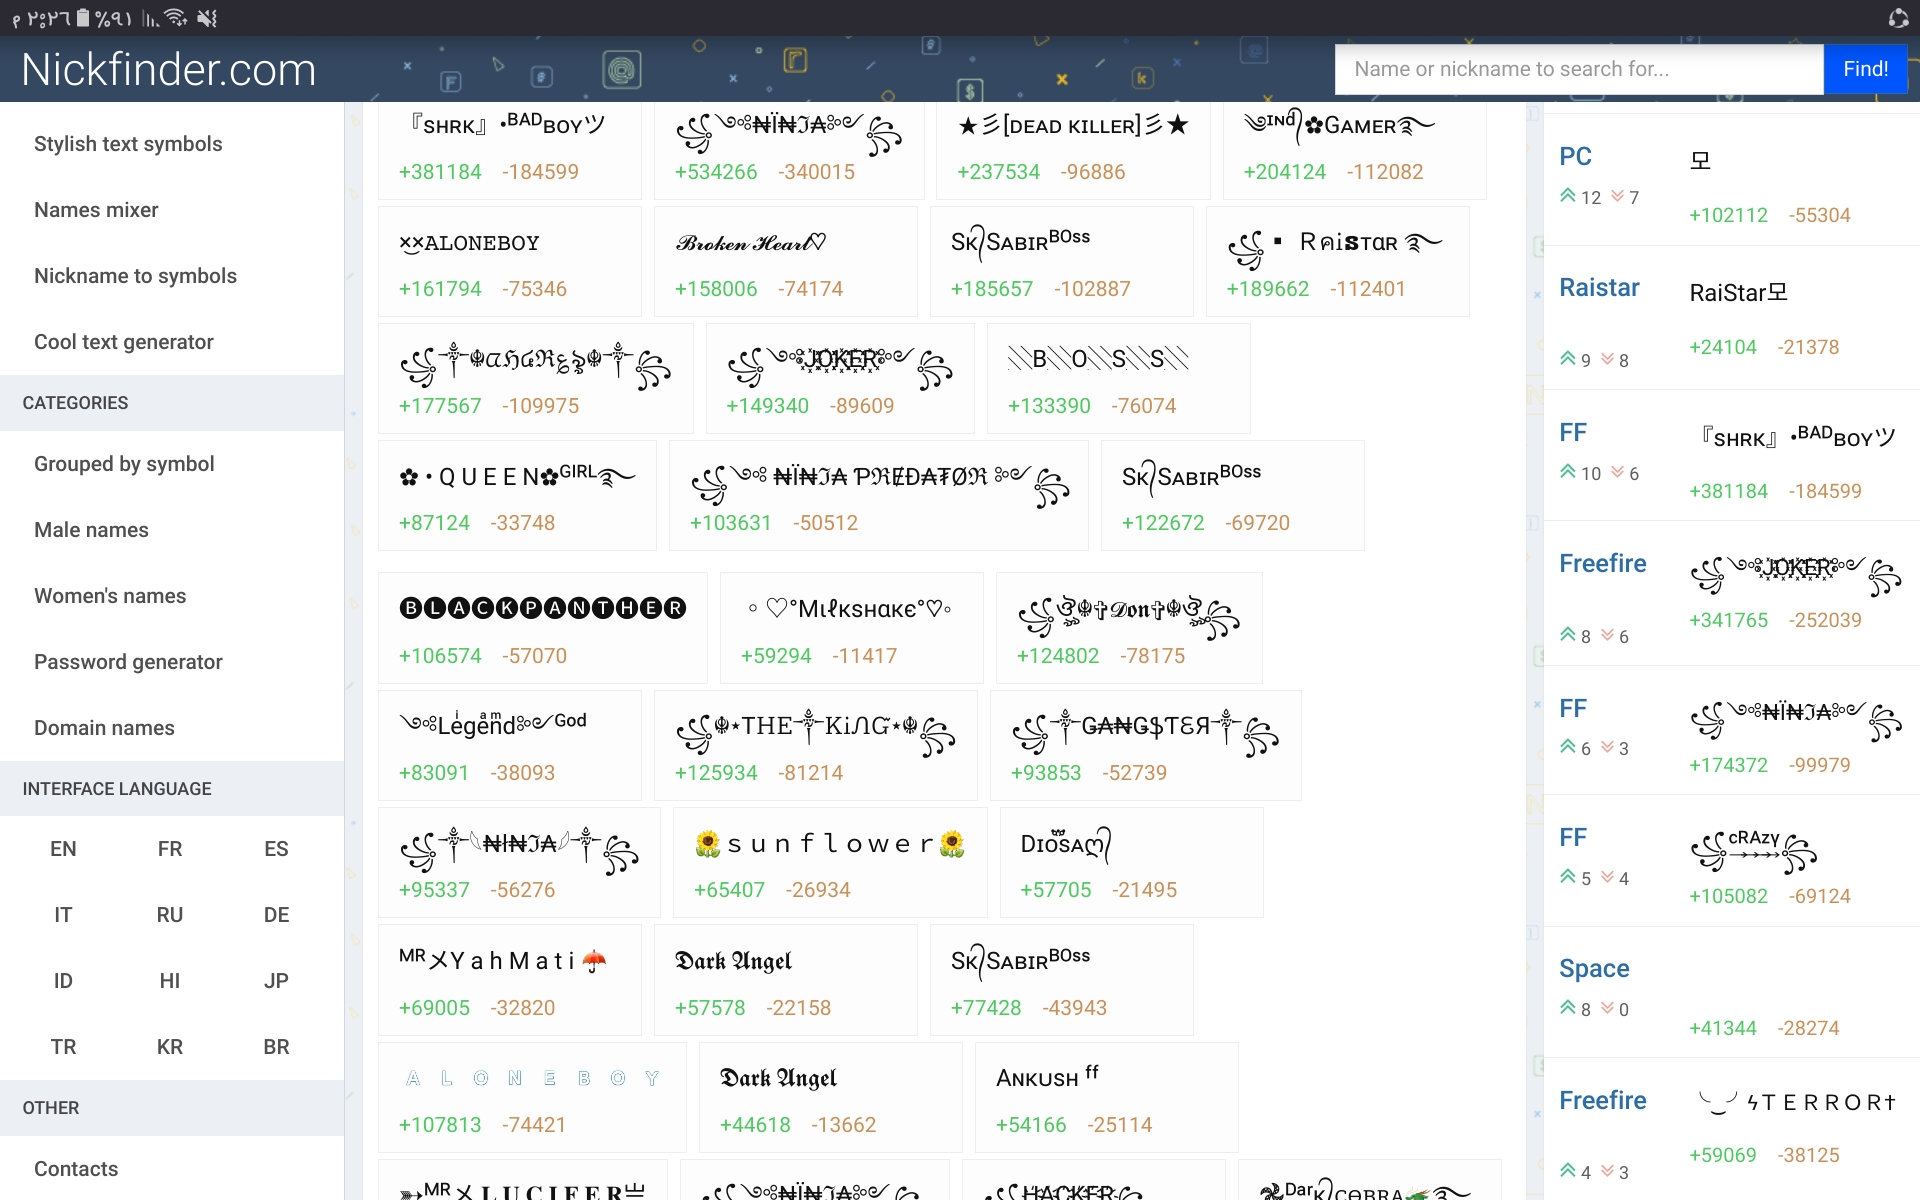
Task: Open Password generator page
Action: click(x=128, y=662)
